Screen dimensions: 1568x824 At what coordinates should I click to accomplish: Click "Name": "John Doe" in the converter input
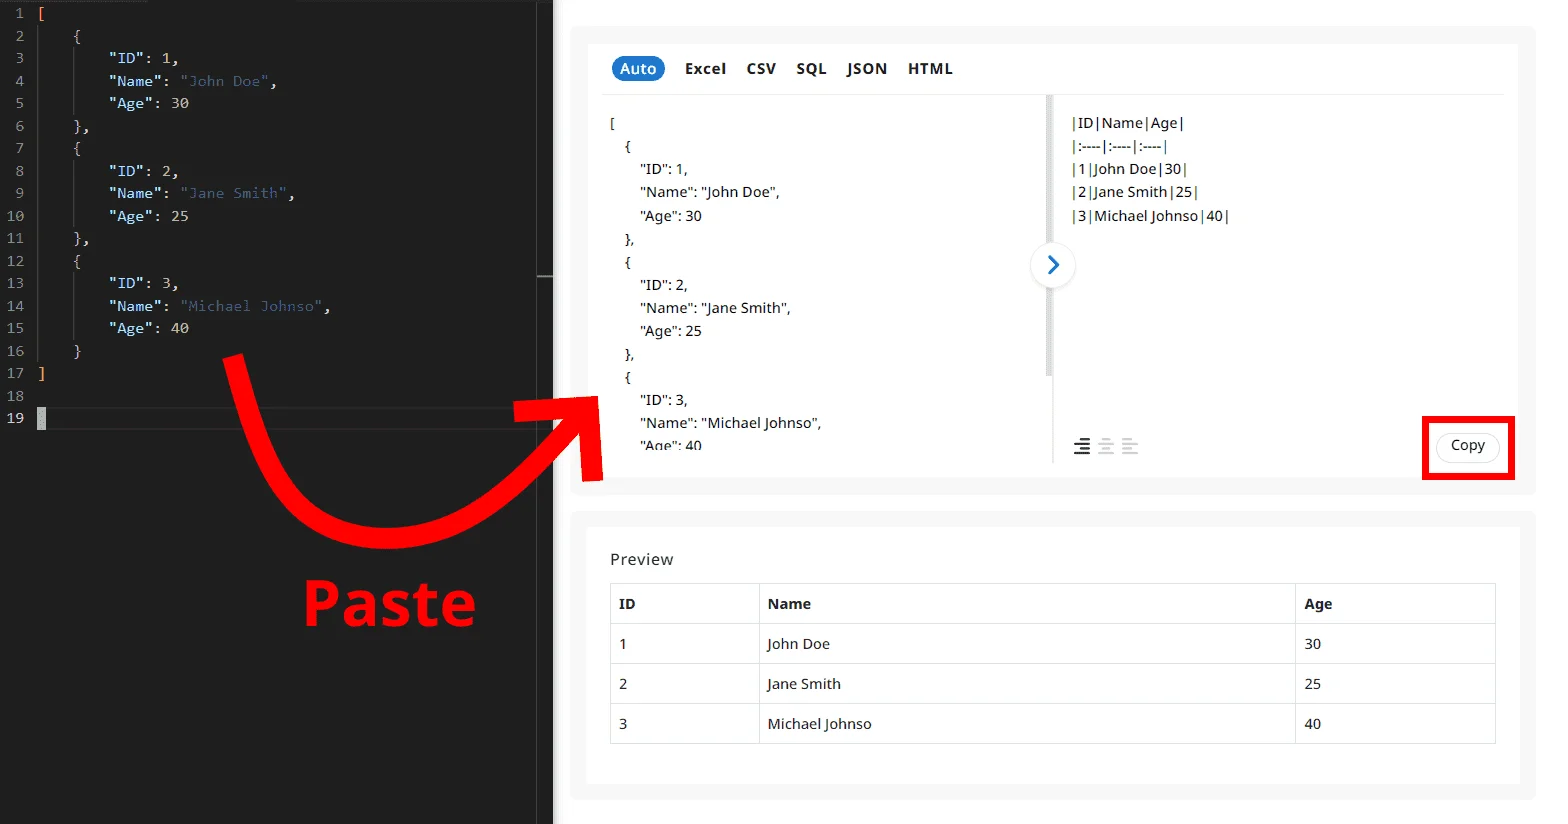(710, 192)
